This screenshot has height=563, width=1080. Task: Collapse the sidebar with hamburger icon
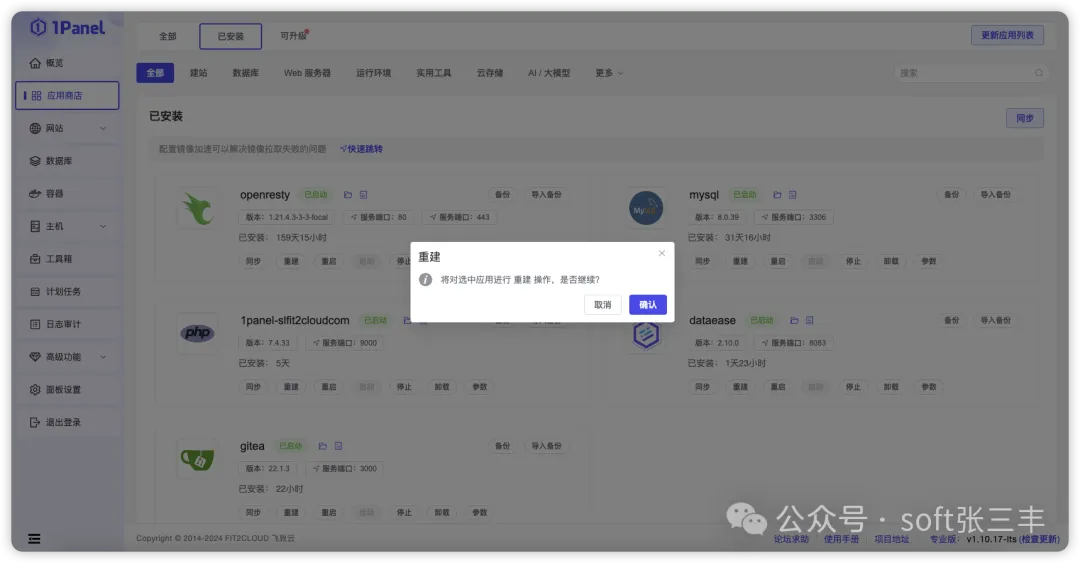(34, 539)
